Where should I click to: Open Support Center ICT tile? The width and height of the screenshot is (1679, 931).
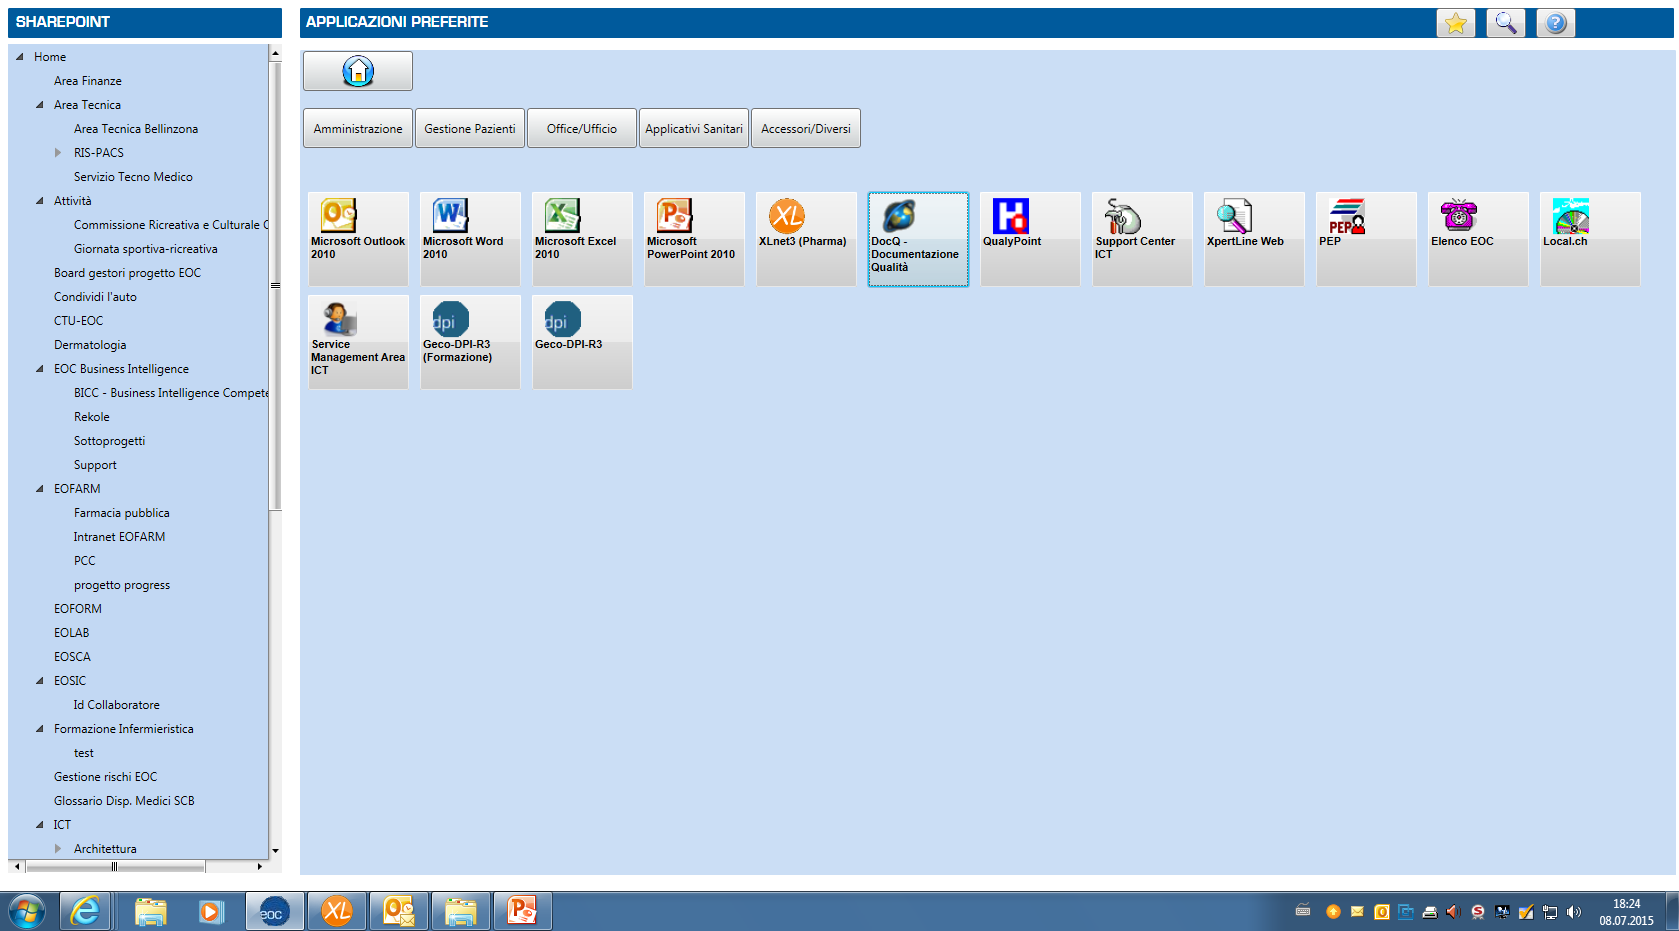(1142, 239)
